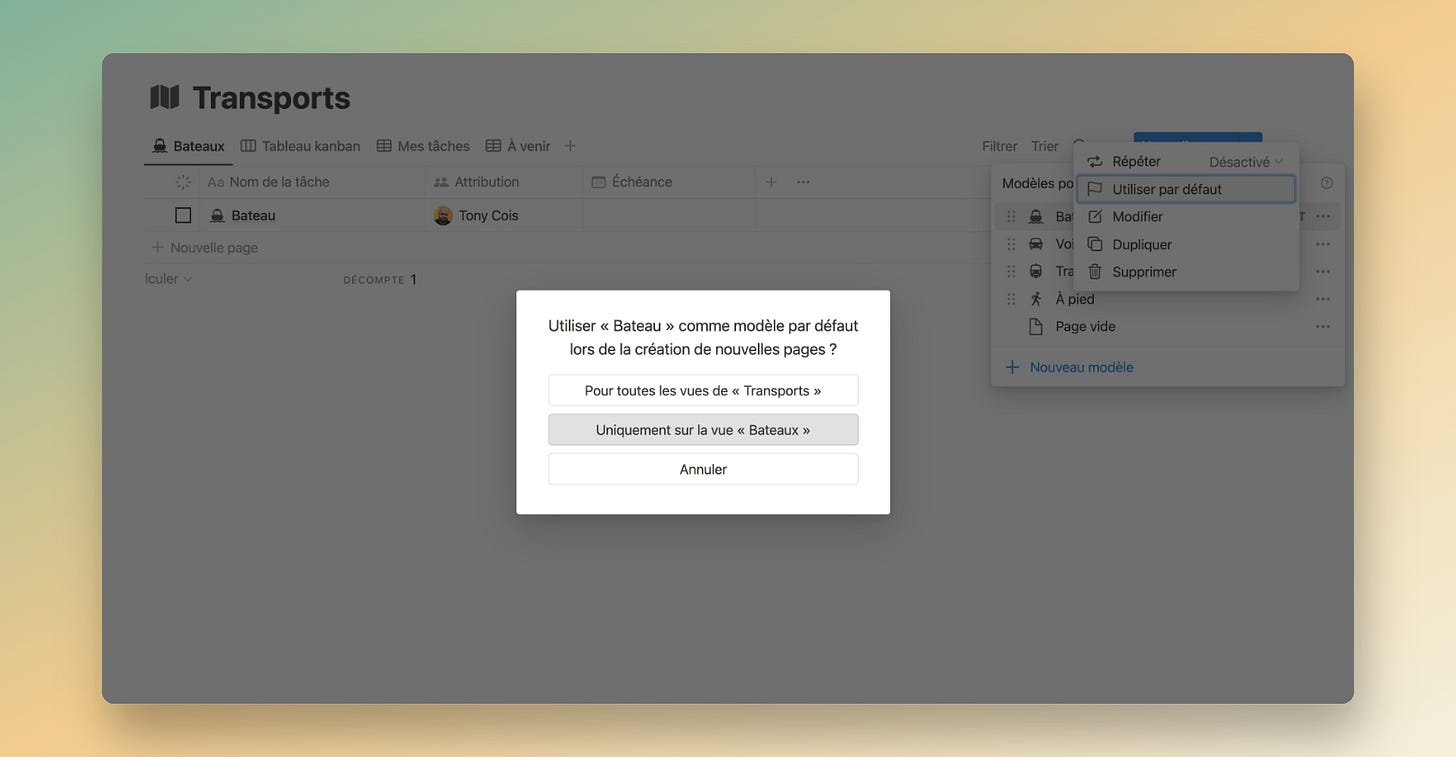This screenshot has height=757, width=1456.
Task: Switch to the Bateaux view tab
Action: [x=188, y=146]
